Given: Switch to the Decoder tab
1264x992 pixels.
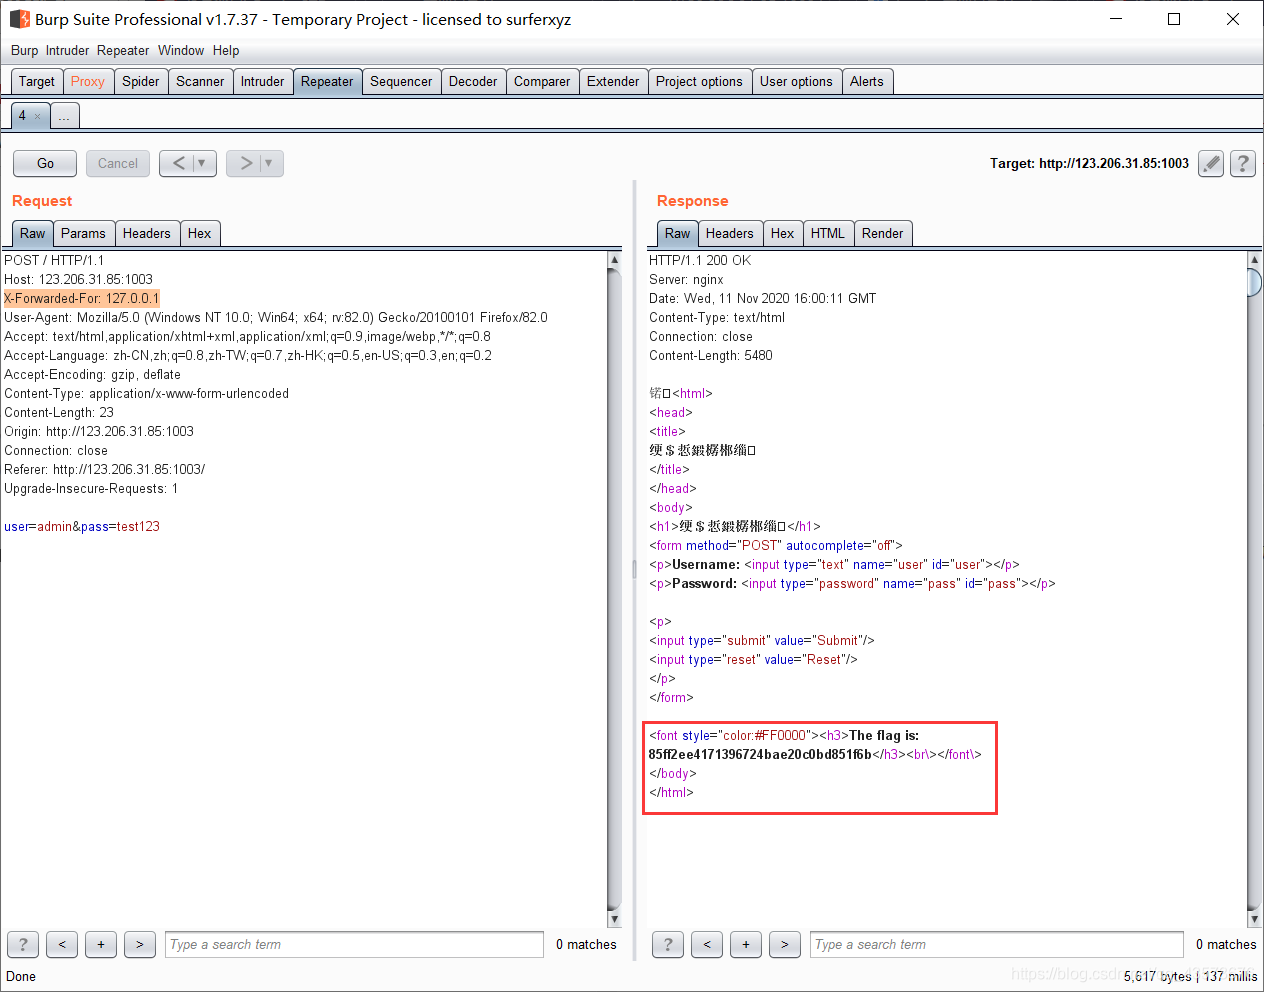Looking at the screenshot, I should click(473, 82).
